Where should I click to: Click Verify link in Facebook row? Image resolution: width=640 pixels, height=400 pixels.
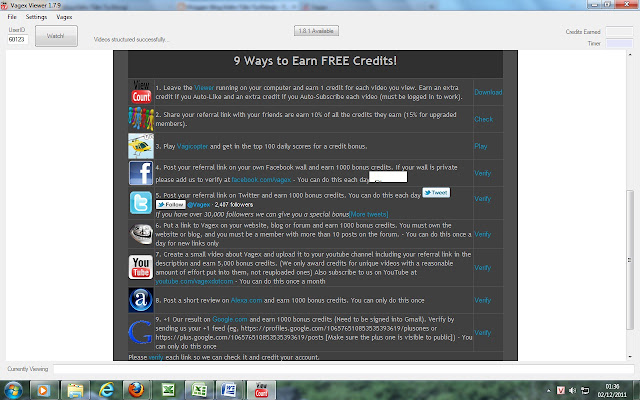click(482, 173)
